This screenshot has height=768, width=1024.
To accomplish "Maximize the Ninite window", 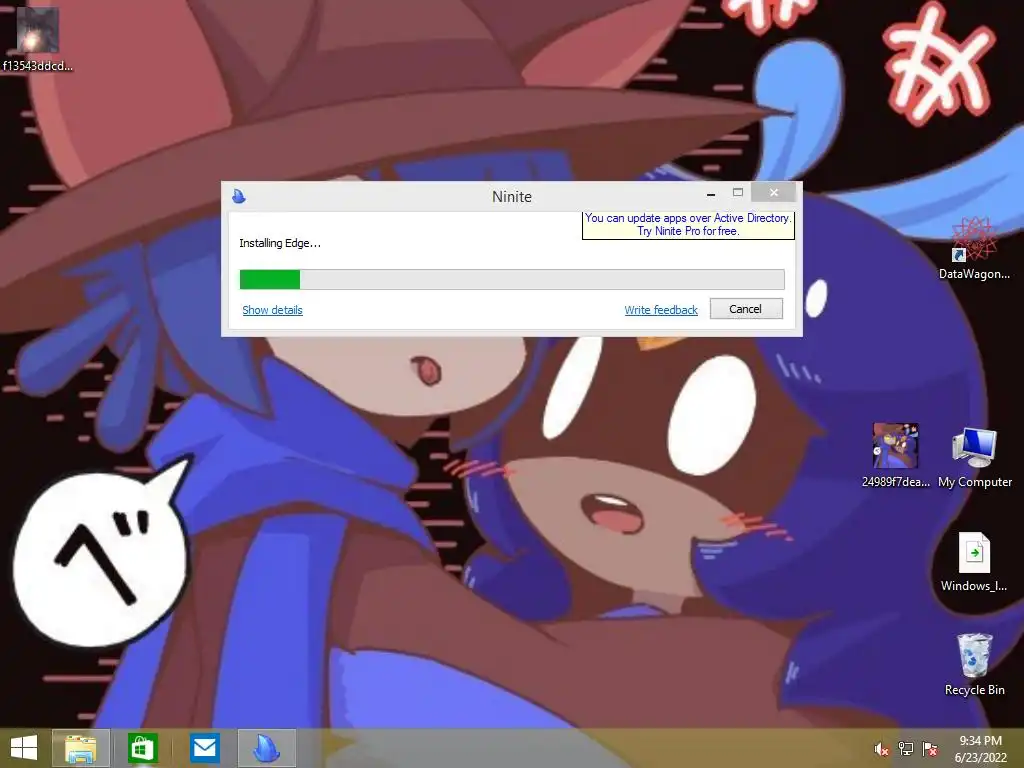I will click(x=738, y=193).
